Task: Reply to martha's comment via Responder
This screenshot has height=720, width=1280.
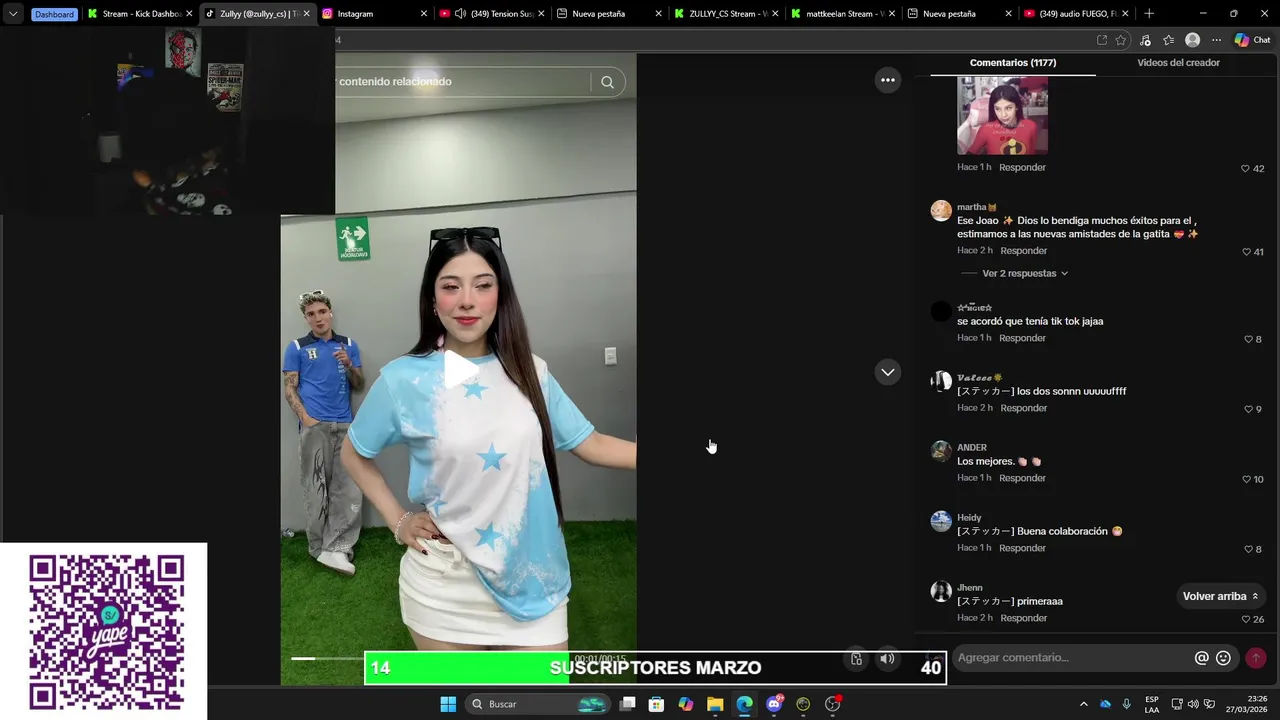Action: point(1023,251)
